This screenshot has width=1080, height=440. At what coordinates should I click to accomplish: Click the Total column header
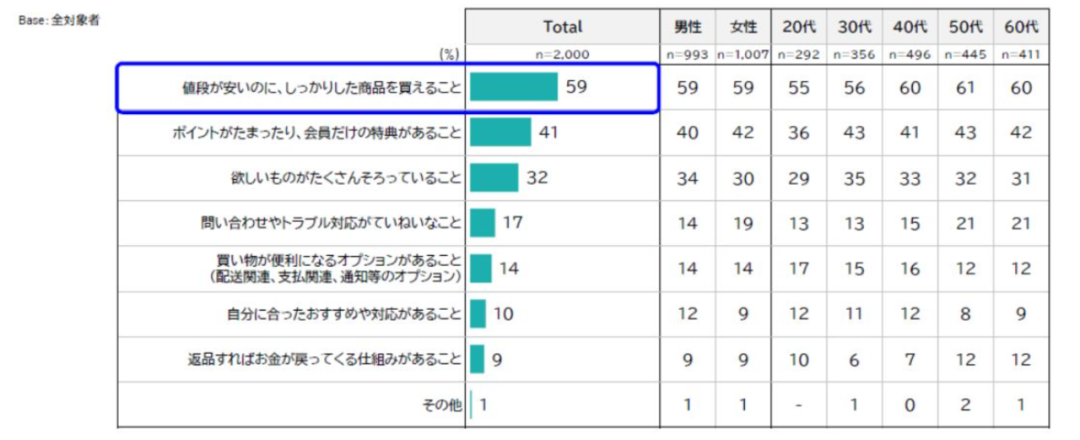pyautogui.click(x=562, y=27)
